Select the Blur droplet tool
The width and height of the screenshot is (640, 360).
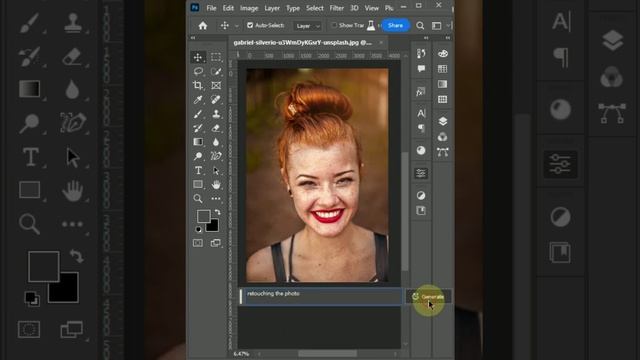click(216, 142)
